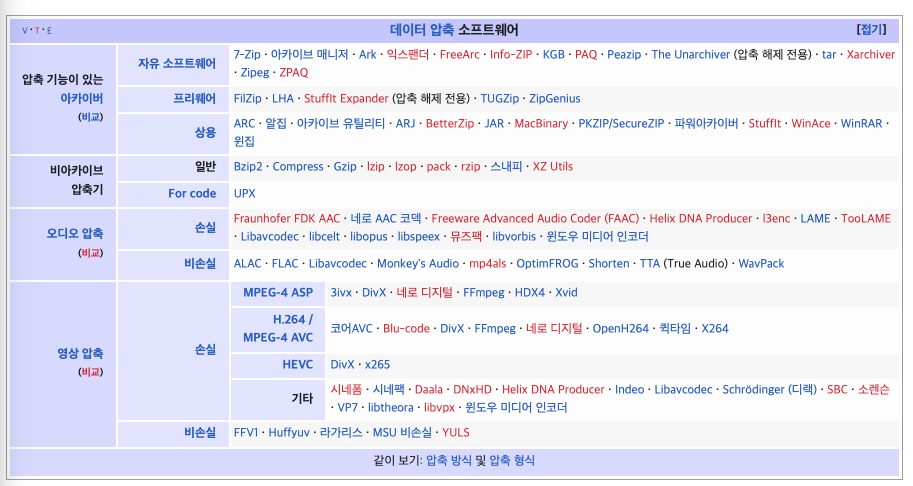Open the MPEG-4 ASP heading link
913x486 pixels.
click(278, 292)
